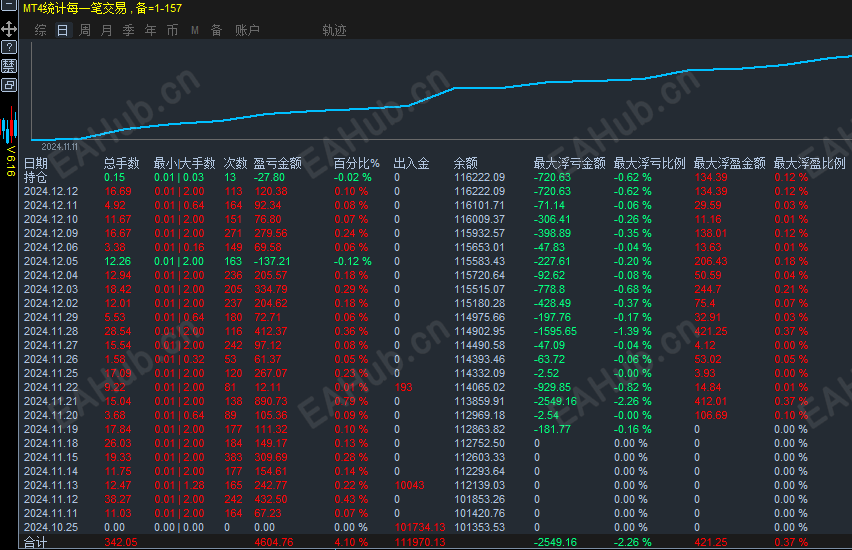Open the 季 quarterly tab
This screenshot has width=852, height=550.
point(128,30)
